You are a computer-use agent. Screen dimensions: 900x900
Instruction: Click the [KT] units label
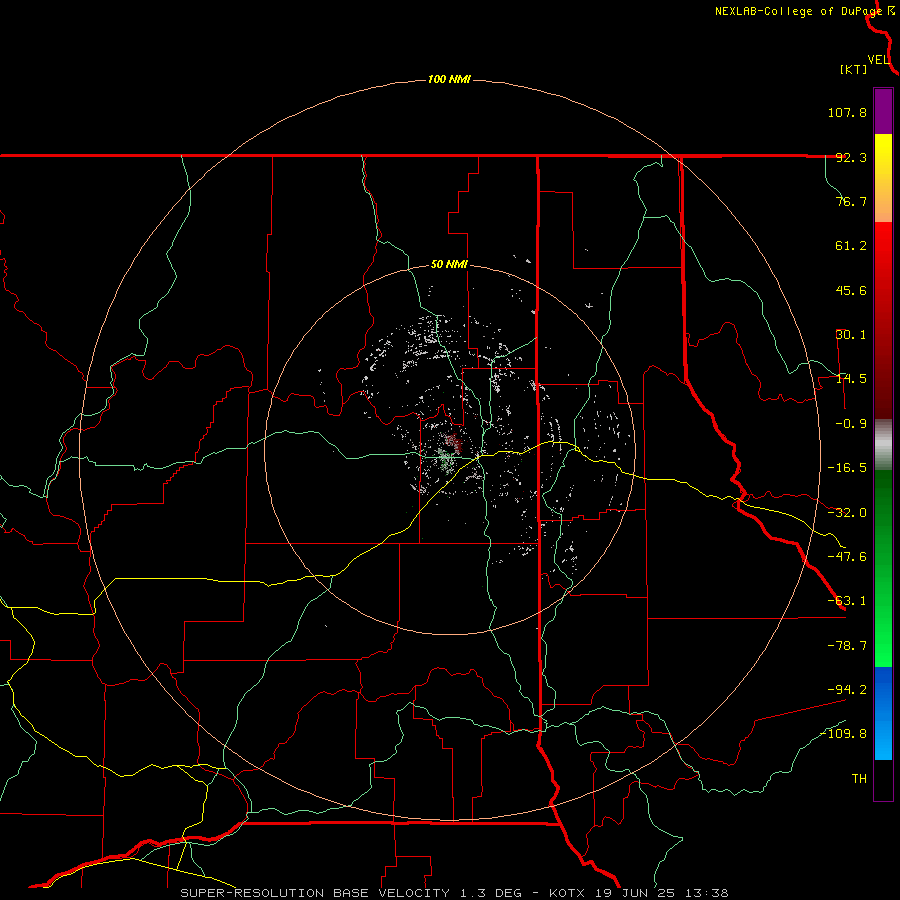coord(854,69)
